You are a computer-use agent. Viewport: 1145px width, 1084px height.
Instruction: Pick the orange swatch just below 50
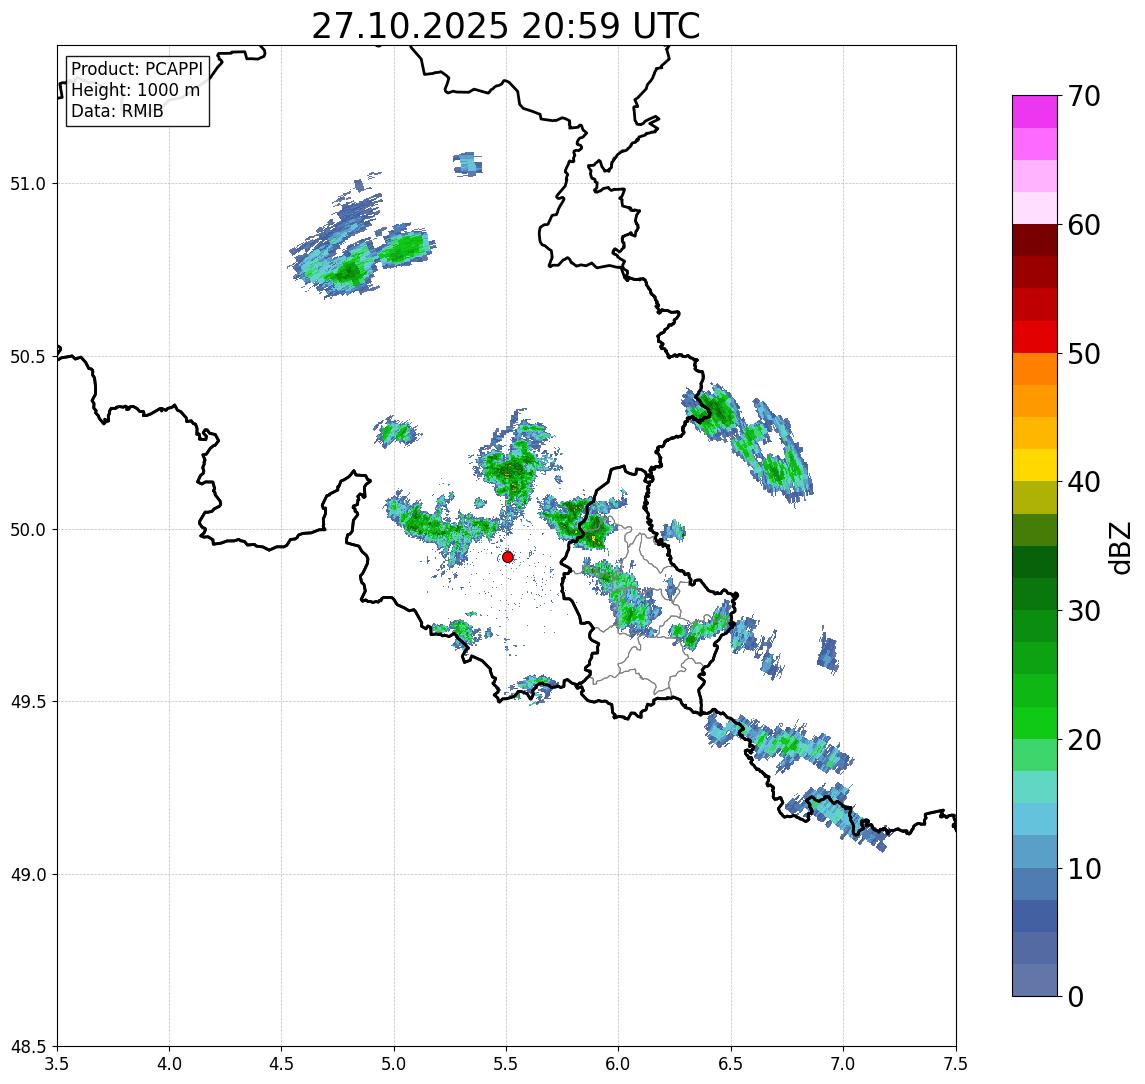[1035, 369]
